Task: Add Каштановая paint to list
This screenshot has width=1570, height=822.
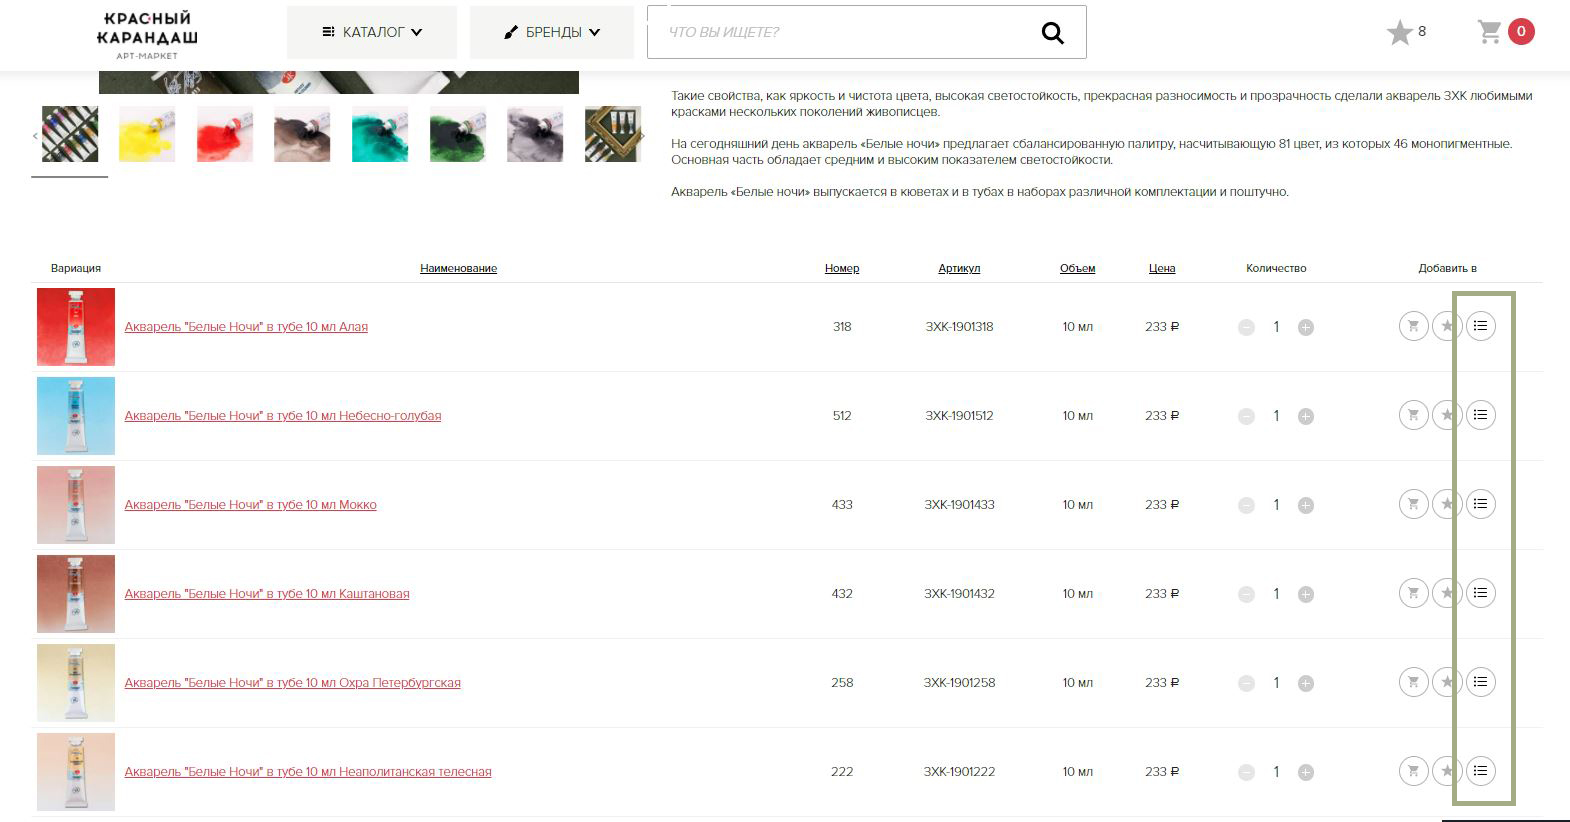Action: click(1481, 593)
